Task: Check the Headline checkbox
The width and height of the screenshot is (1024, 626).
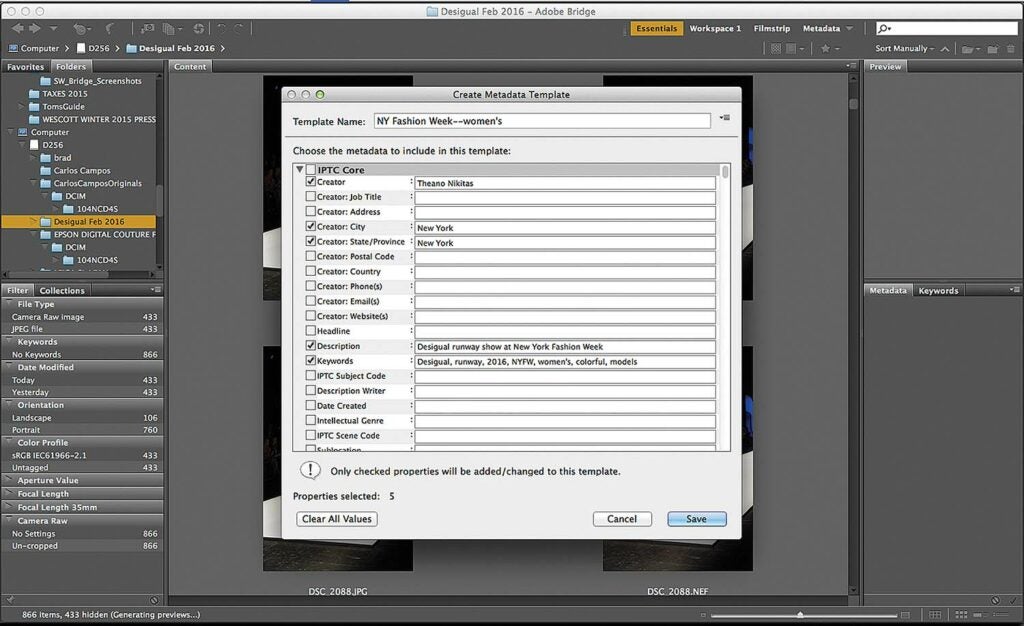Action: click(311, 331)
